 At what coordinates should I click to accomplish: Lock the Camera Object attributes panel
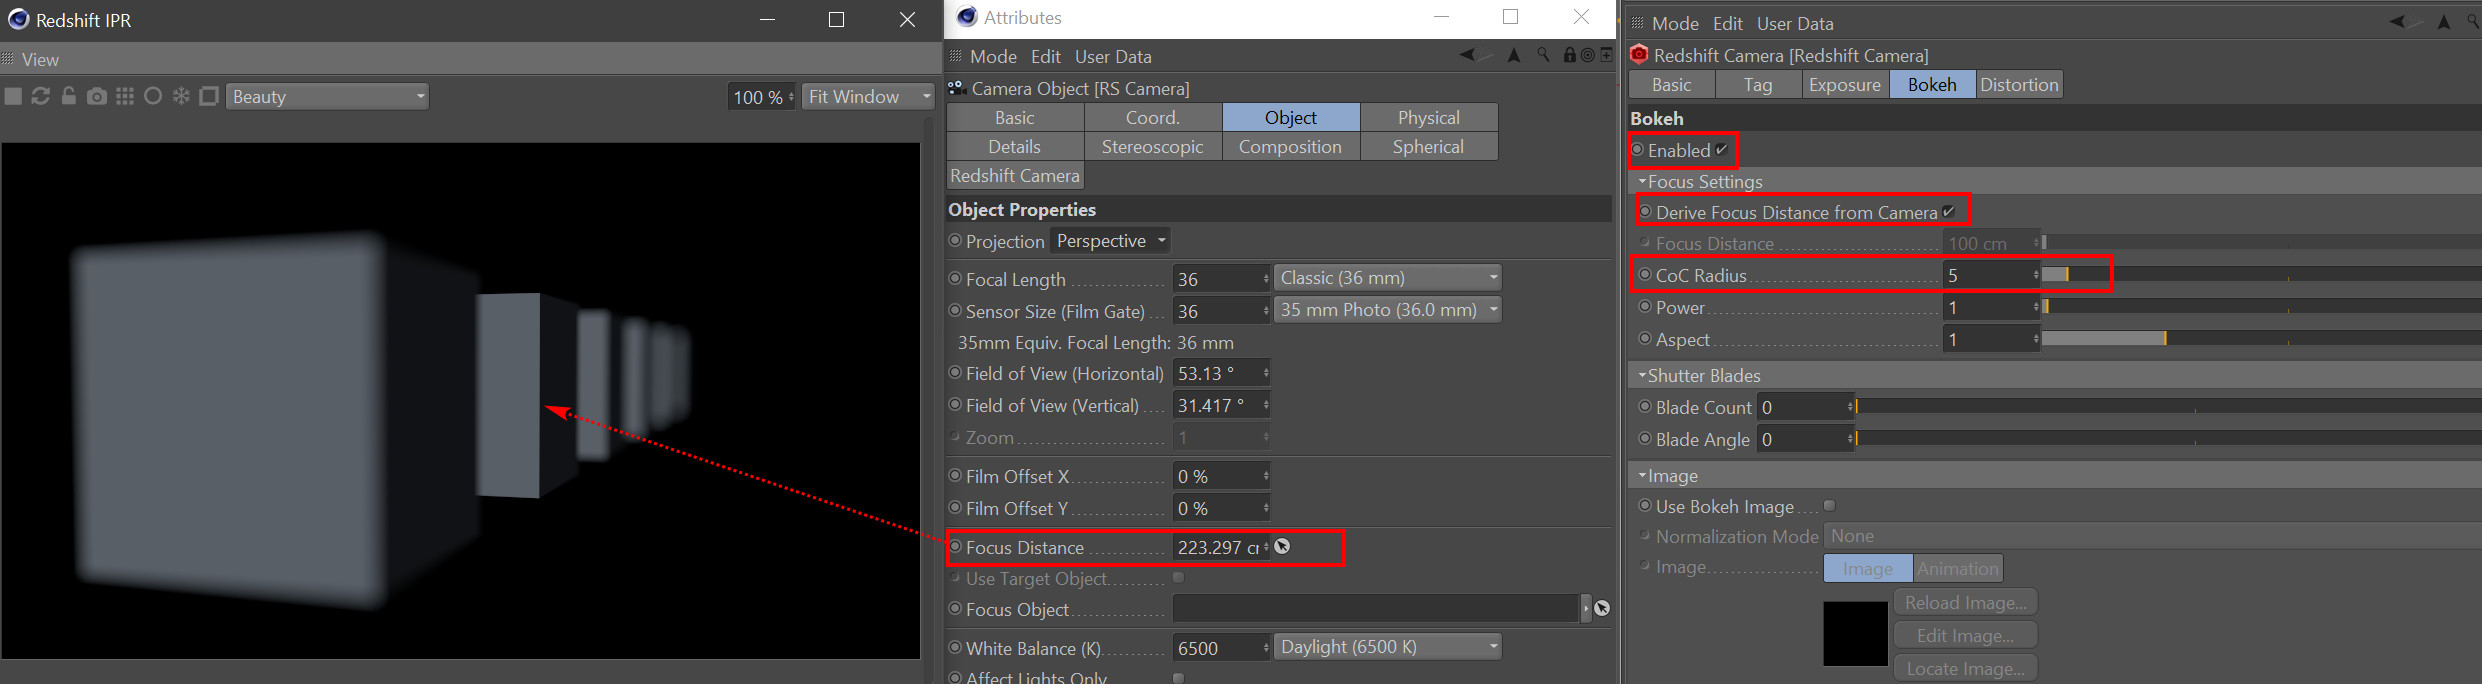[1570, 55]
